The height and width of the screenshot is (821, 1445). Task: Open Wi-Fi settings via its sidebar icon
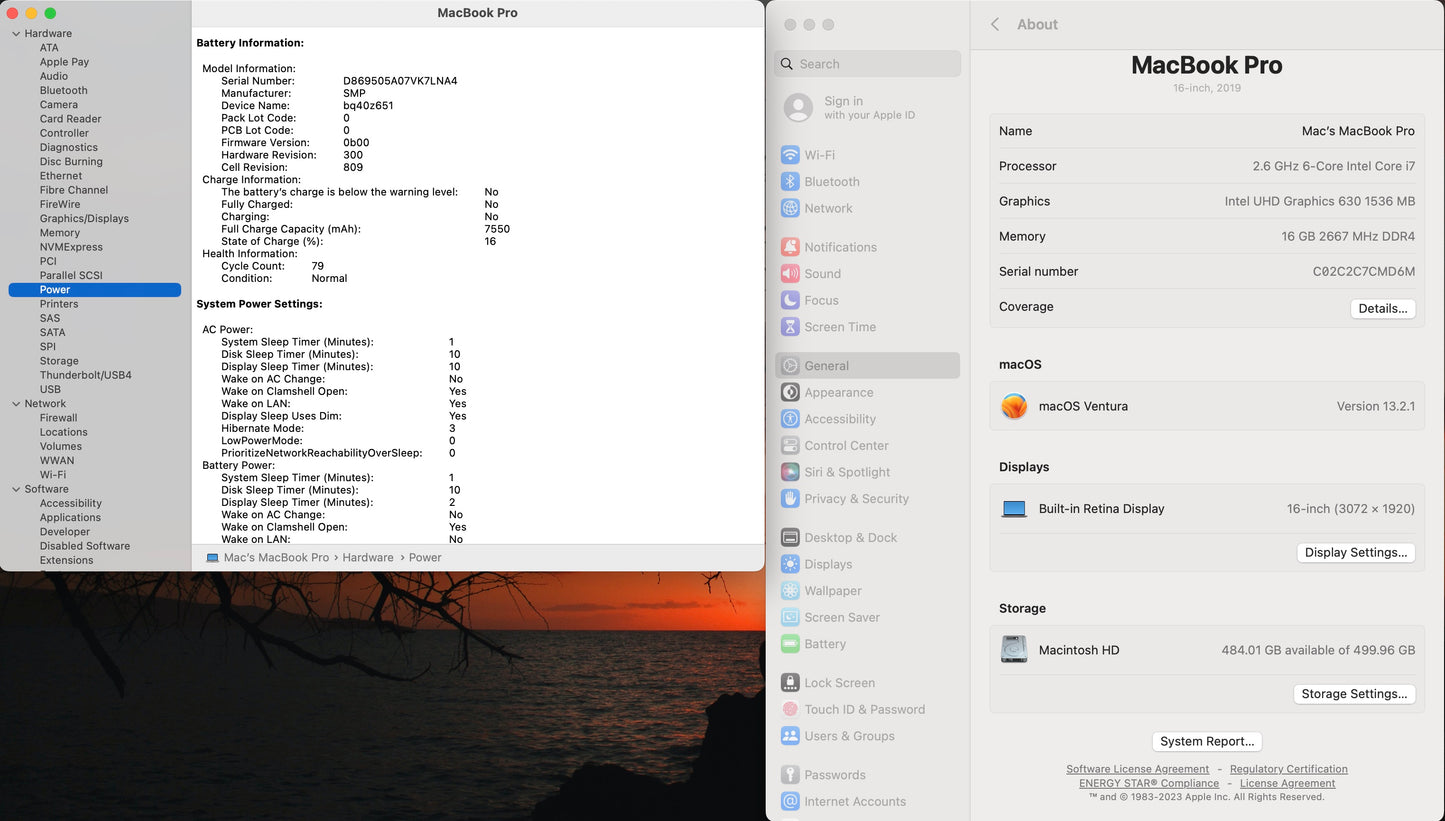(790, 155)
